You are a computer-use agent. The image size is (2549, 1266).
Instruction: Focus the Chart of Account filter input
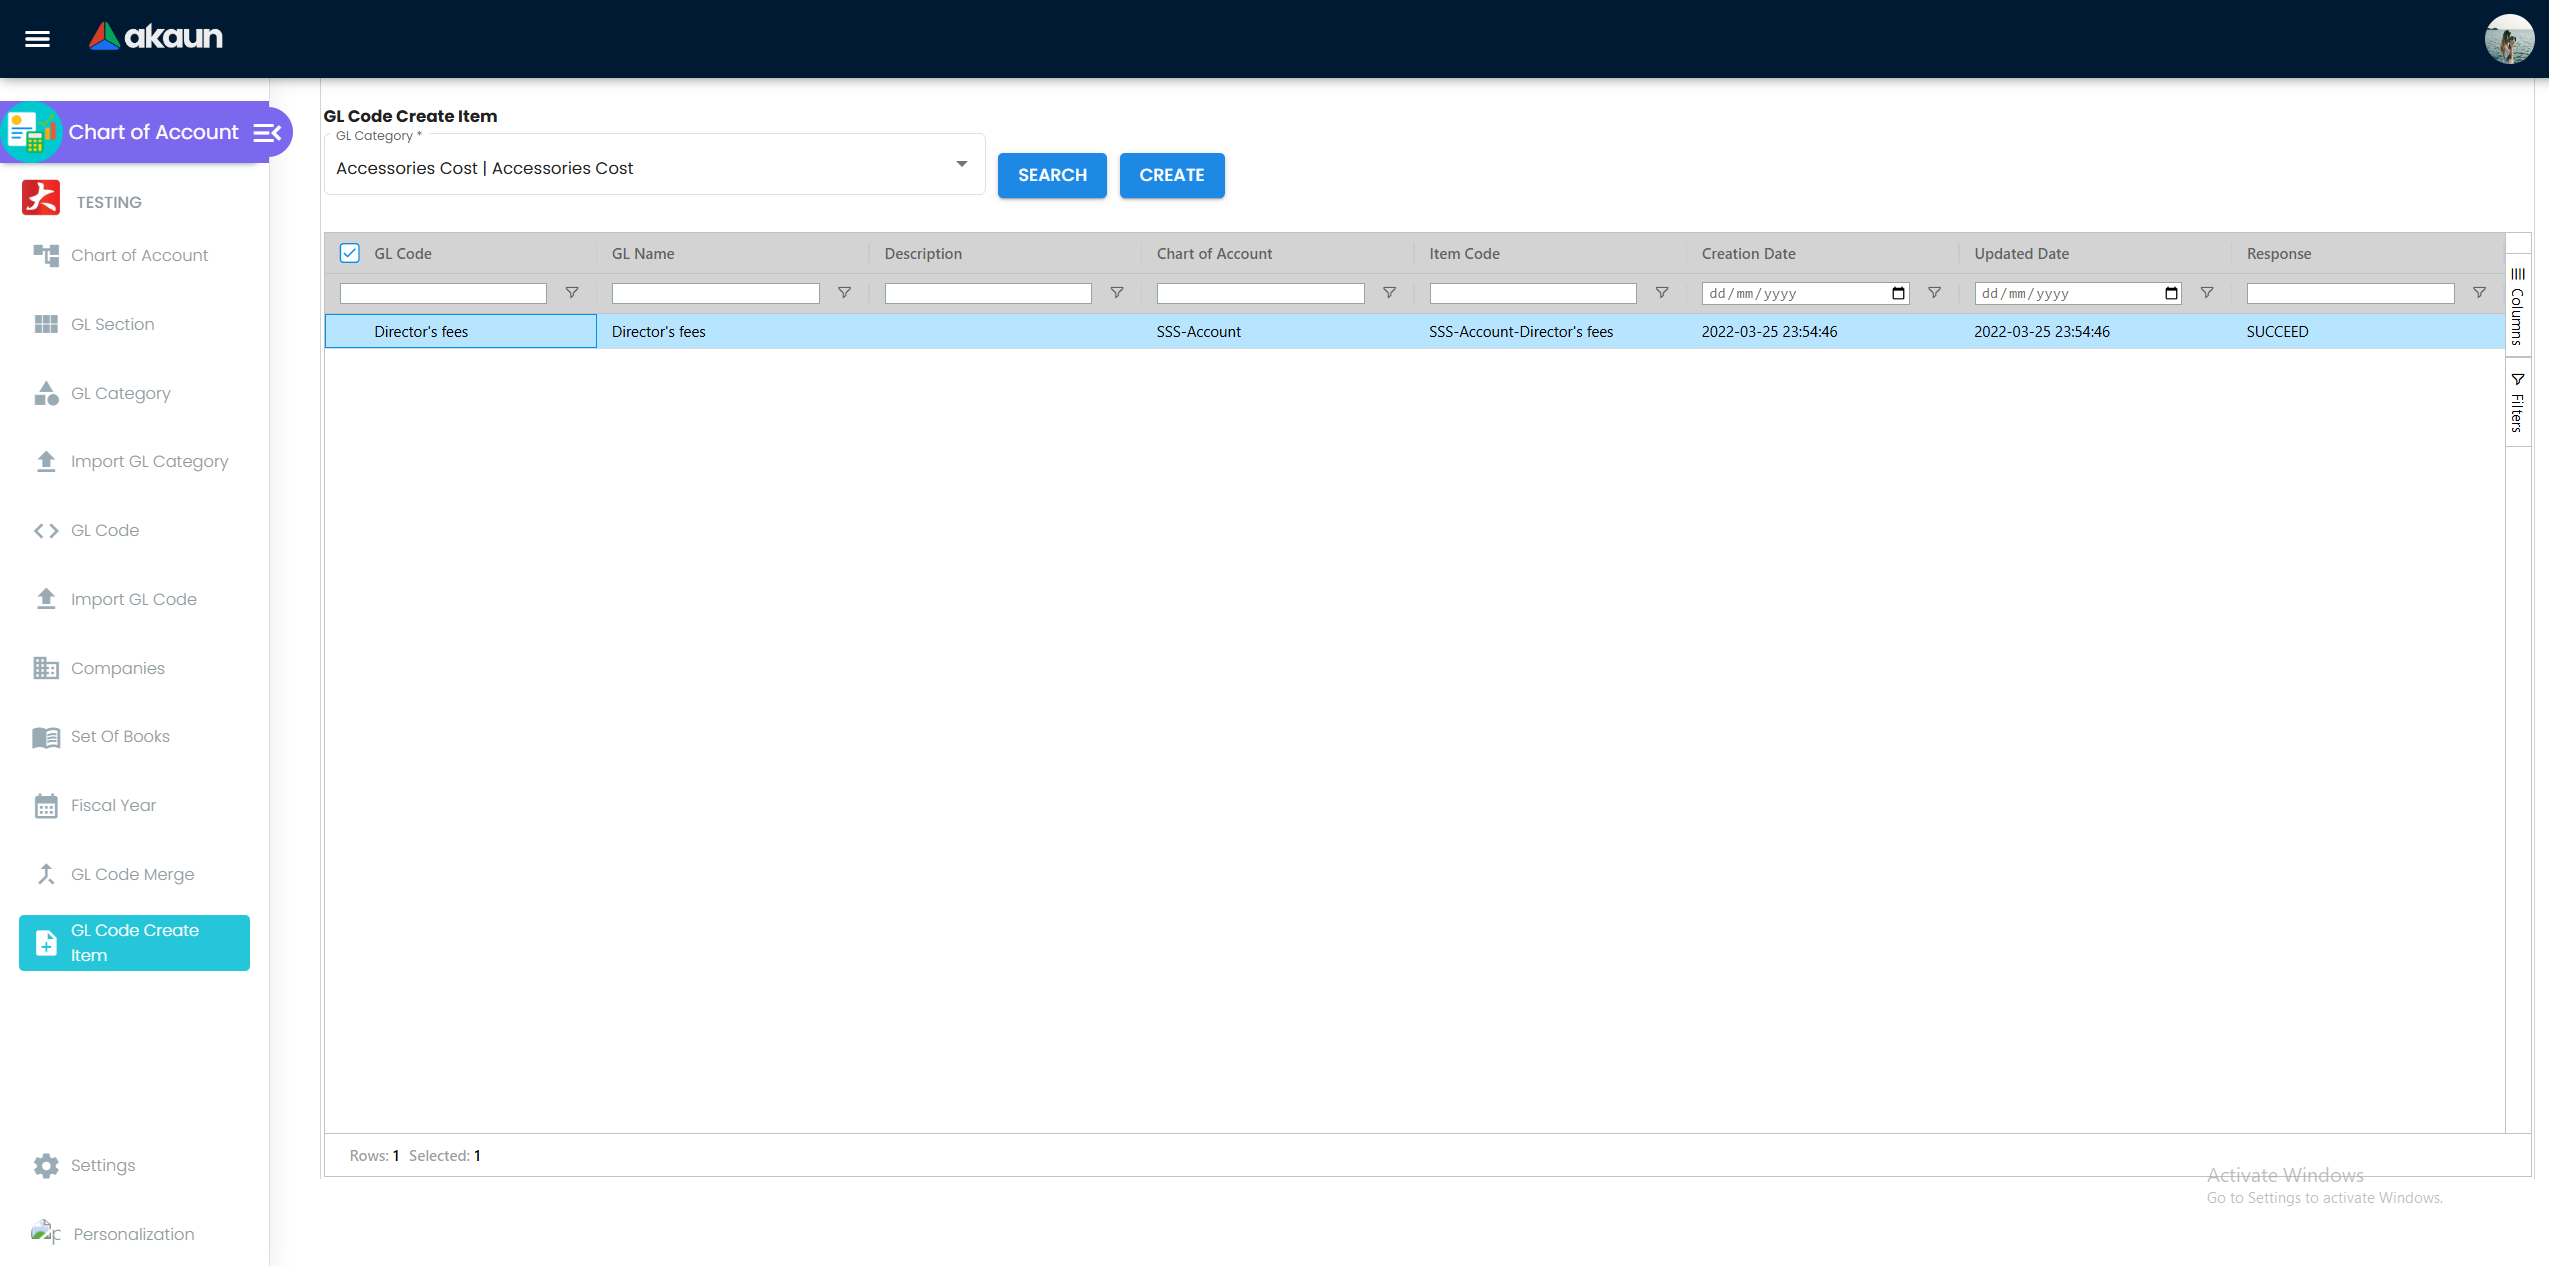pos(1260,293)
